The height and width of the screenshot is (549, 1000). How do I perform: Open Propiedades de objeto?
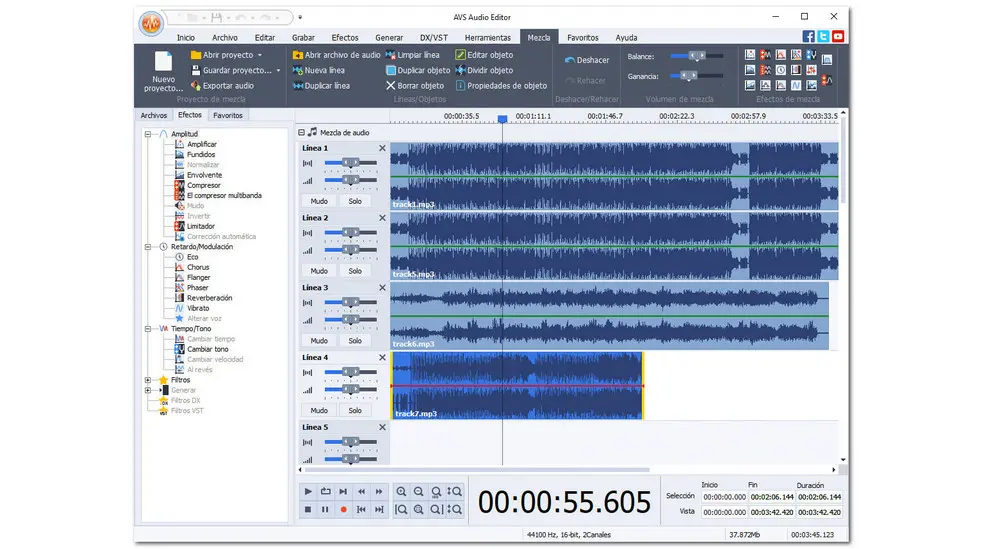tap(501, 85)
